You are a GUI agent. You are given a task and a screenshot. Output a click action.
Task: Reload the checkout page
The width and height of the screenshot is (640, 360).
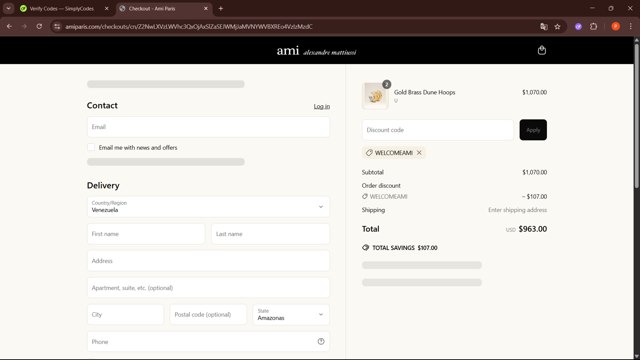[39, 27]
